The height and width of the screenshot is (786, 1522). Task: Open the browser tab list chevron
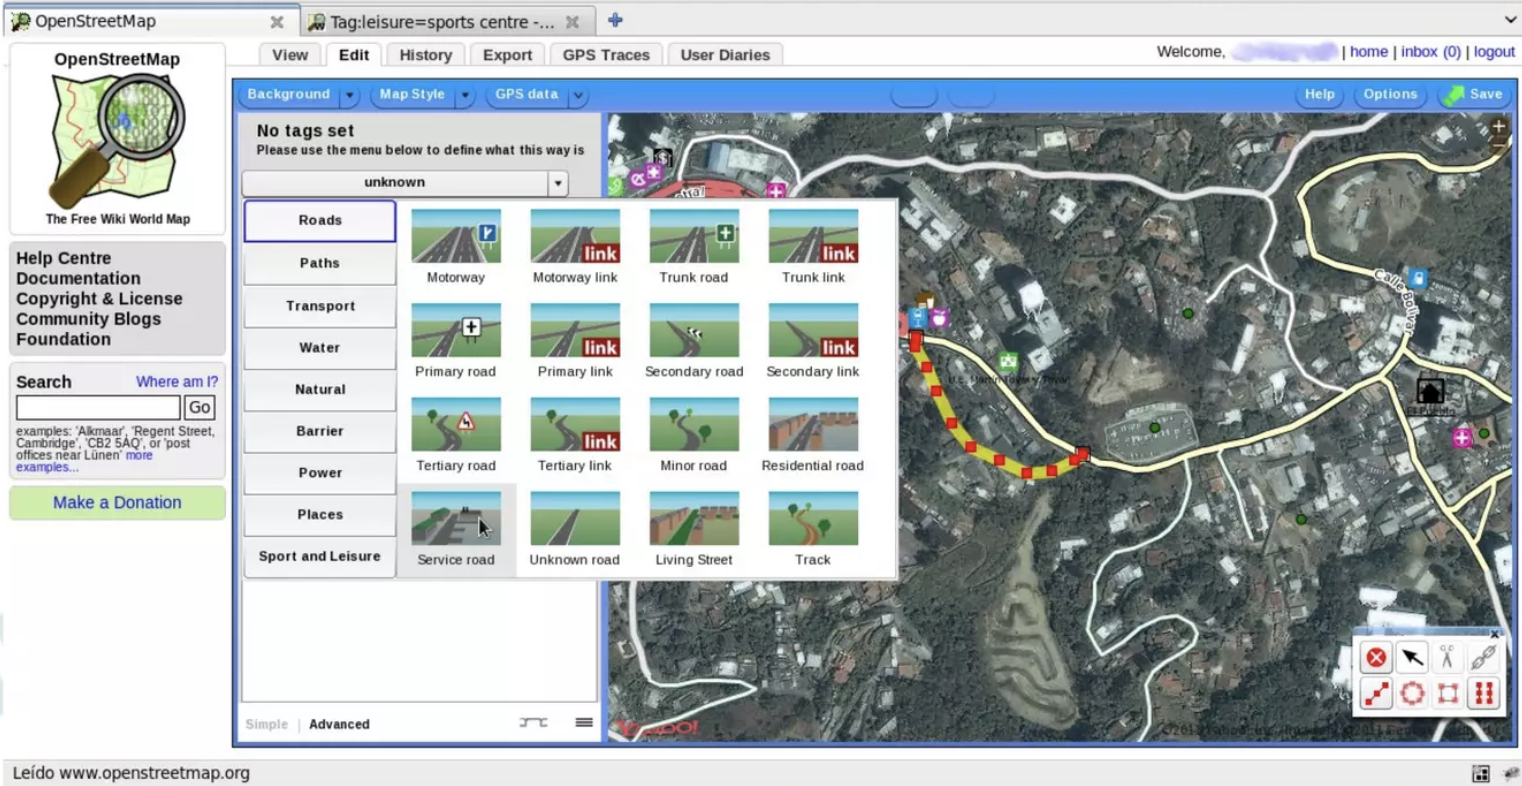pos(1510,20)
